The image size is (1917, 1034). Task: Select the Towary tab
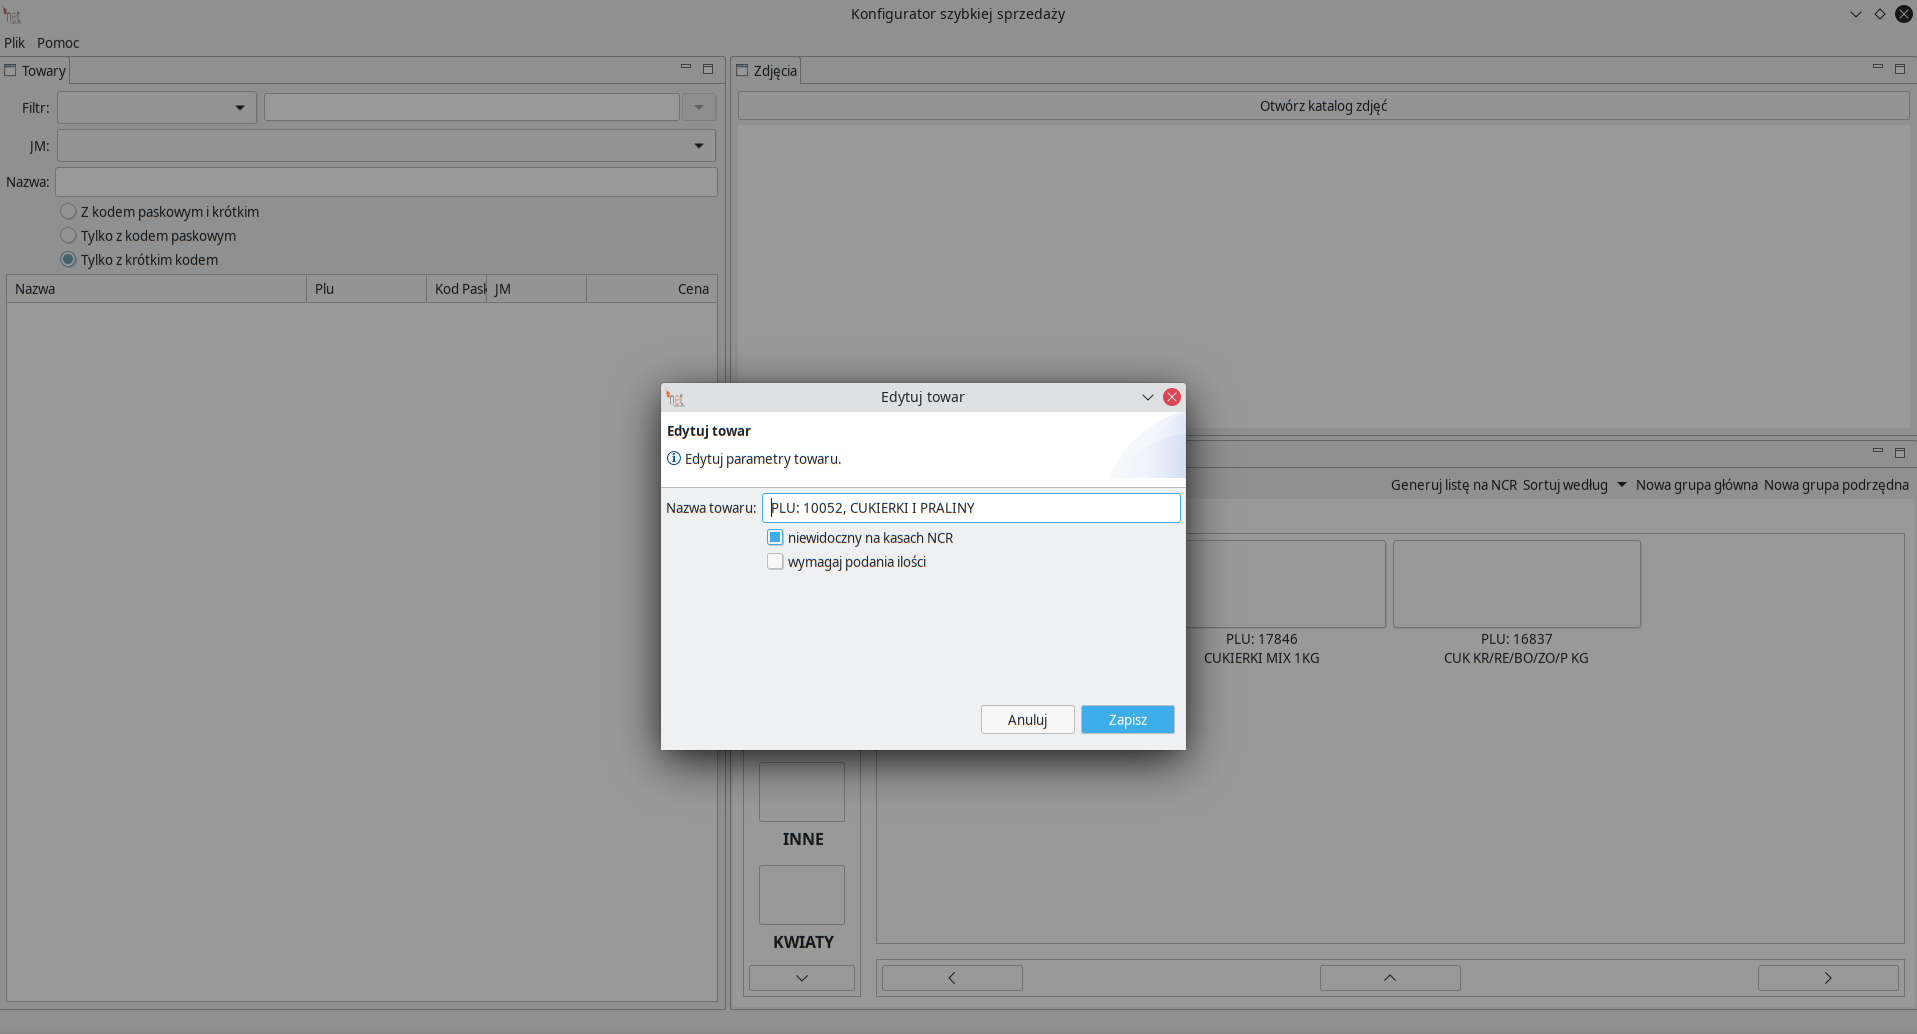tap(35, 71)
